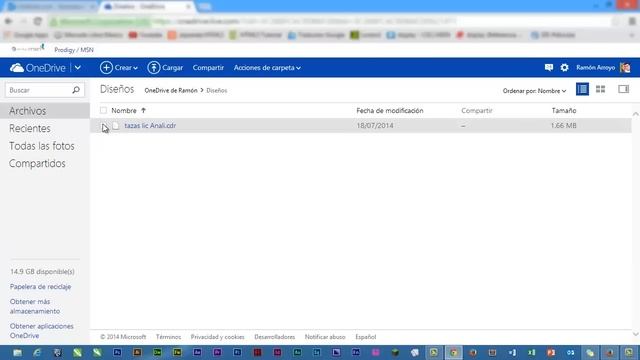This screenshot has width=640, height=360.
Task: Click the Chrome icon in the taskbar
Action: point(453,353)
